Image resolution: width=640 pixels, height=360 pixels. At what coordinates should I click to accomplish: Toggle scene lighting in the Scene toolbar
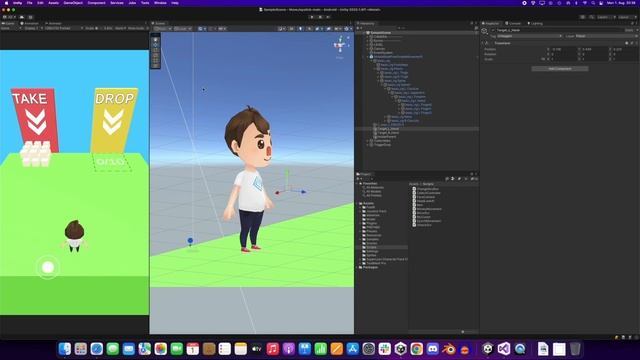pyautogui.click(x=300, y=29)
